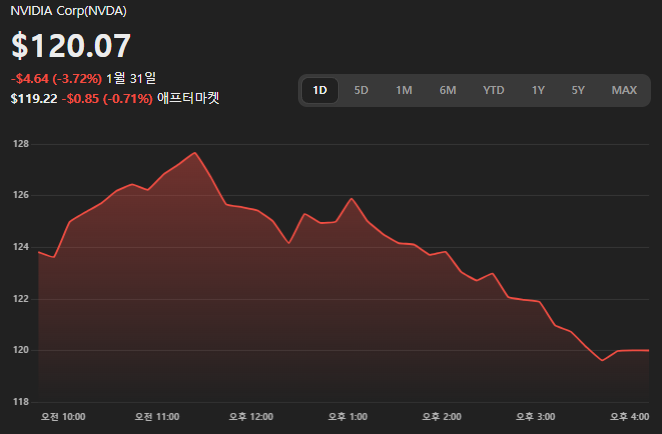Switch chart to 5D range
The width and height of the screenshot is (662, 434).
pyautogui.click(x=361, y=90)
